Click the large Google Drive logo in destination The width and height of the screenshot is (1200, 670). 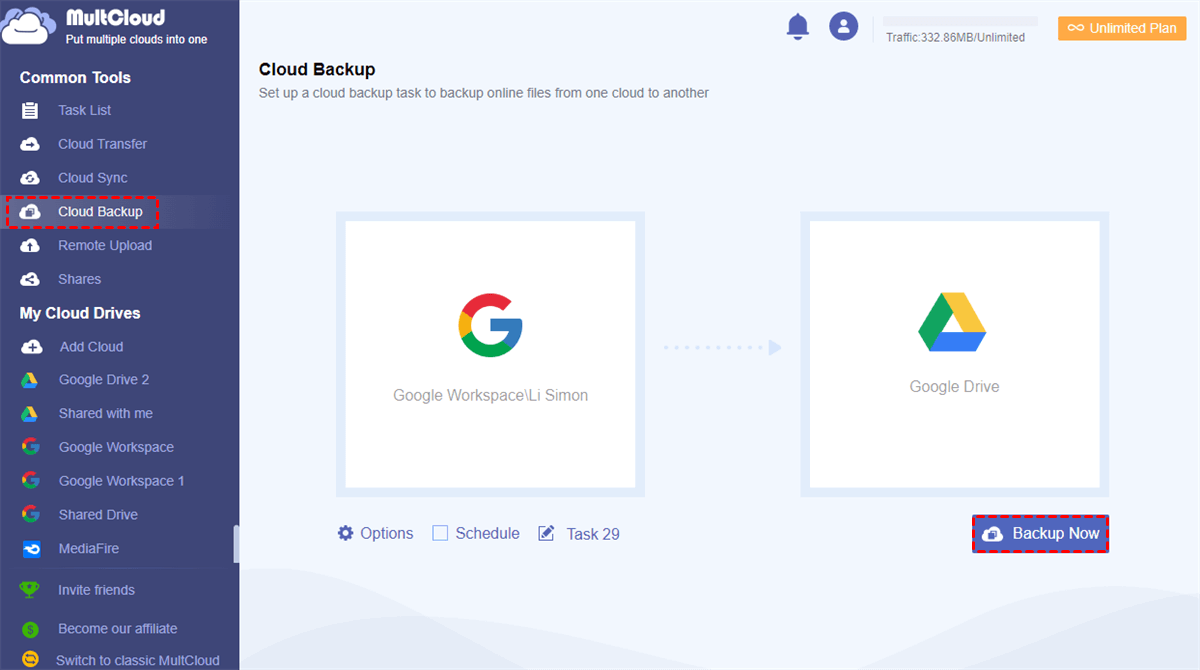click(x=953, y=322)
